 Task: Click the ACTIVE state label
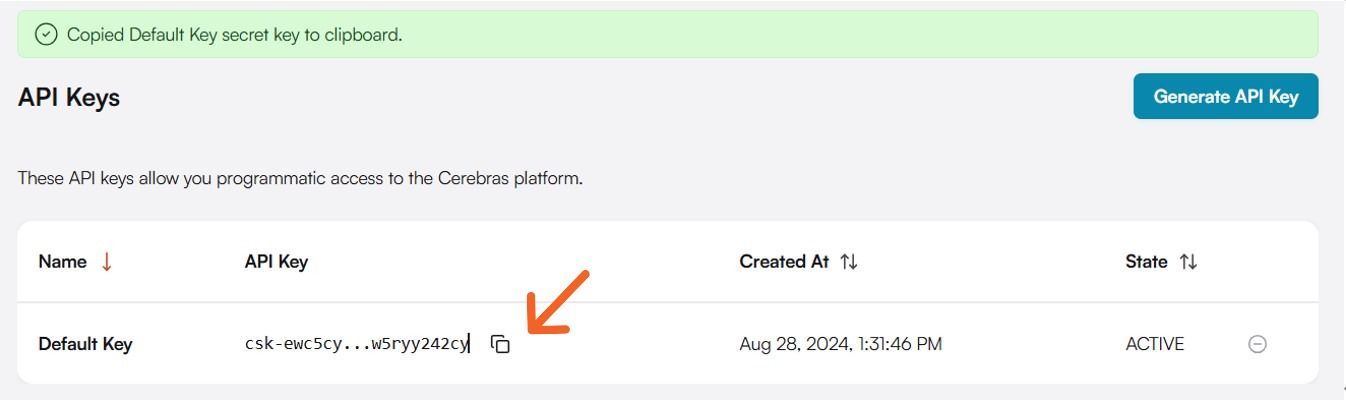[1154, 344]
